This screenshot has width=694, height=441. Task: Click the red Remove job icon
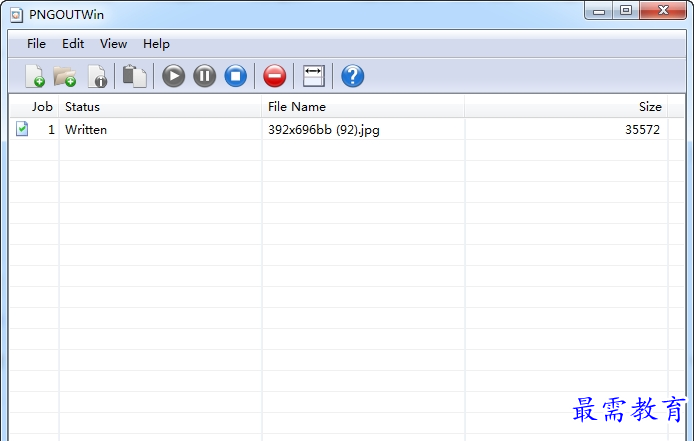pyautogui.click(x=274, y=76)
